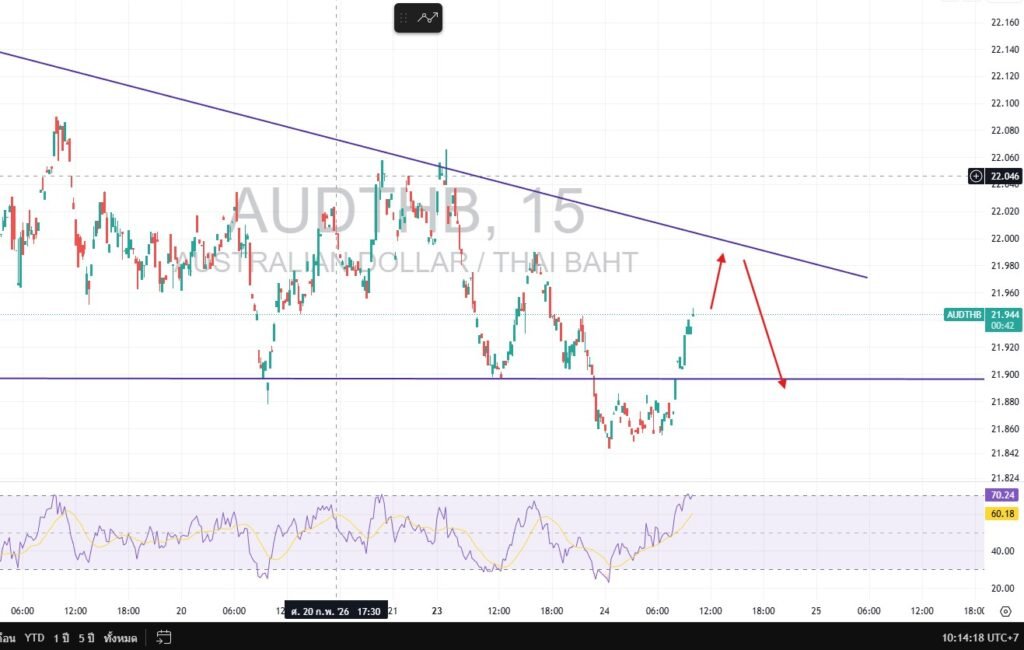Click the RSI value label 70.24
The image size is (1024, 650).
(x=1003, y=495)
